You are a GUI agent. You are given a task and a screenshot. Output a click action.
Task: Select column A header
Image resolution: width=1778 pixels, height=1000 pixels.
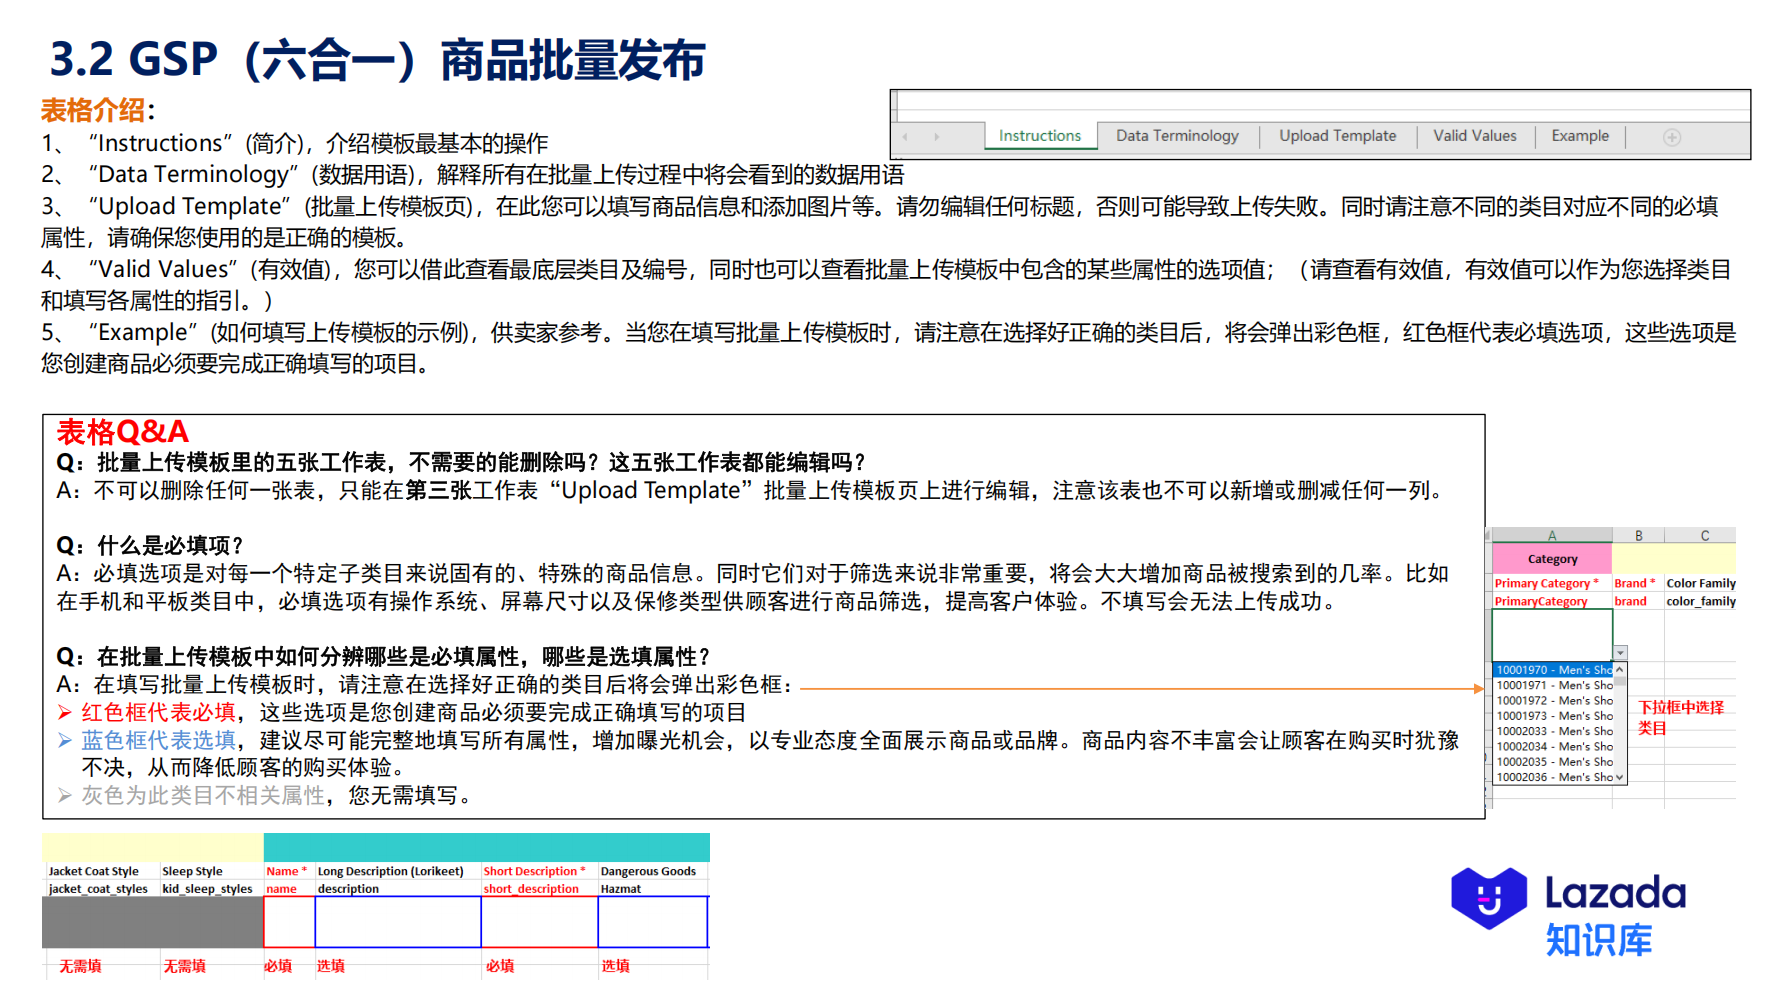pyautogui.click(x=1552, y=535)
